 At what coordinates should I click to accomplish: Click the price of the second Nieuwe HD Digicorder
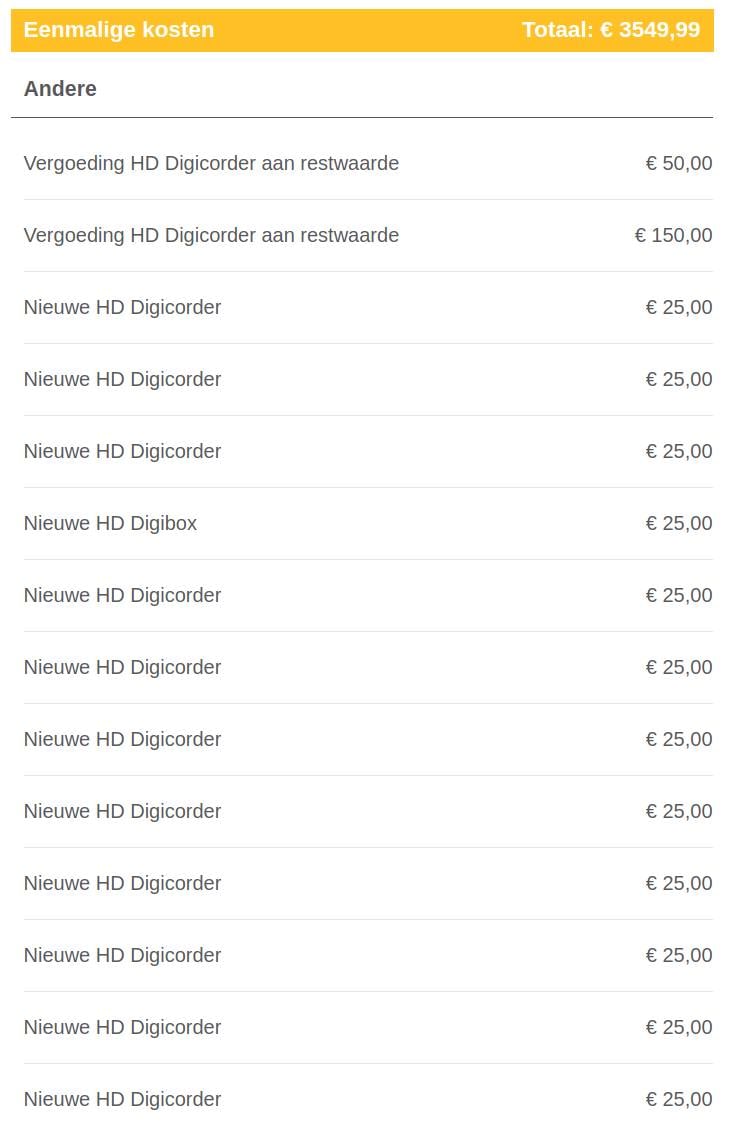click(x=679, y=379)
